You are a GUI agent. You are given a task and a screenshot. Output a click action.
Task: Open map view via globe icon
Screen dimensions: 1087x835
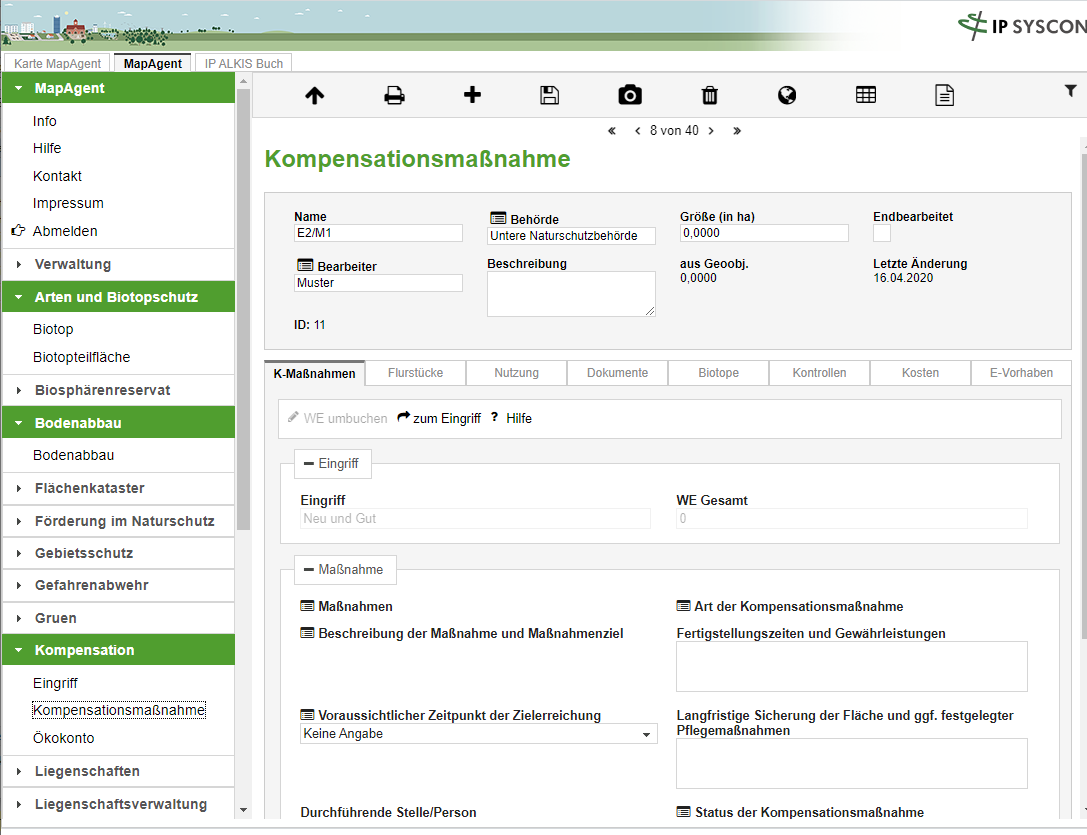[787, 96]
